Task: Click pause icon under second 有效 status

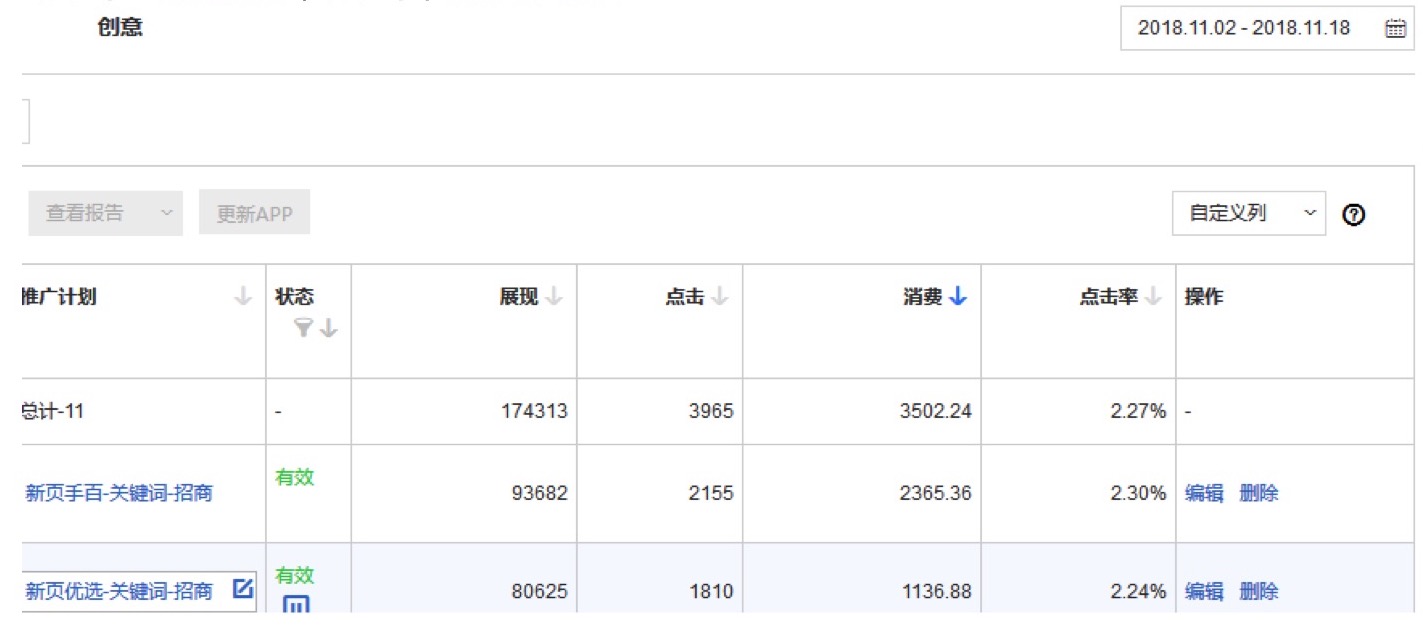Action: [295, 604]
